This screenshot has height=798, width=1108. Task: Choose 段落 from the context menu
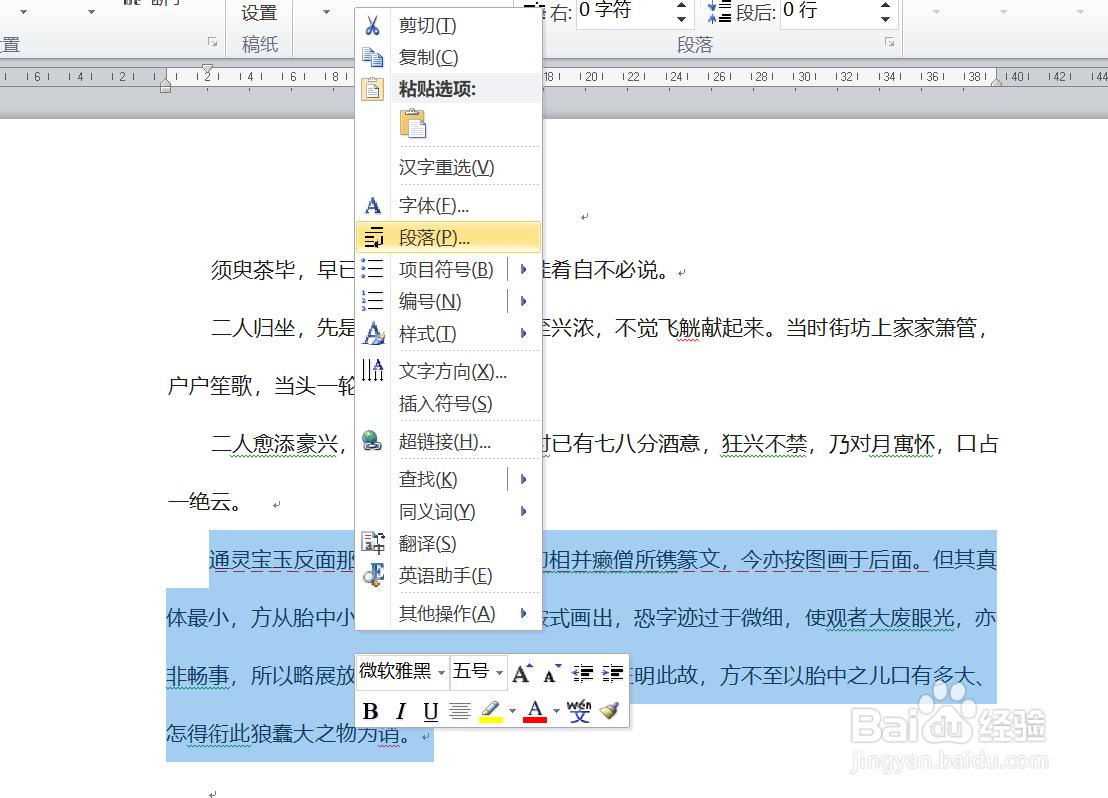(430, 237)
